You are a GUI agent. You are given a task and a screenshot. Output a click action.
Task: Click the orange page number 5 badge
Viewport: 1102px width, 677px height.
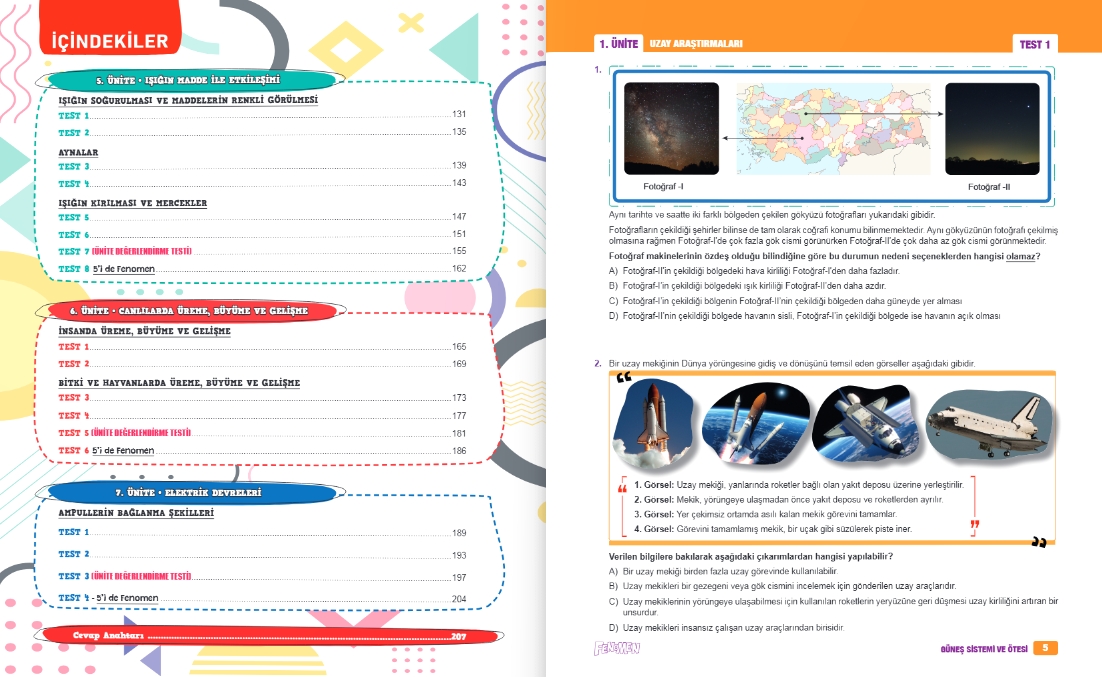1045,648
